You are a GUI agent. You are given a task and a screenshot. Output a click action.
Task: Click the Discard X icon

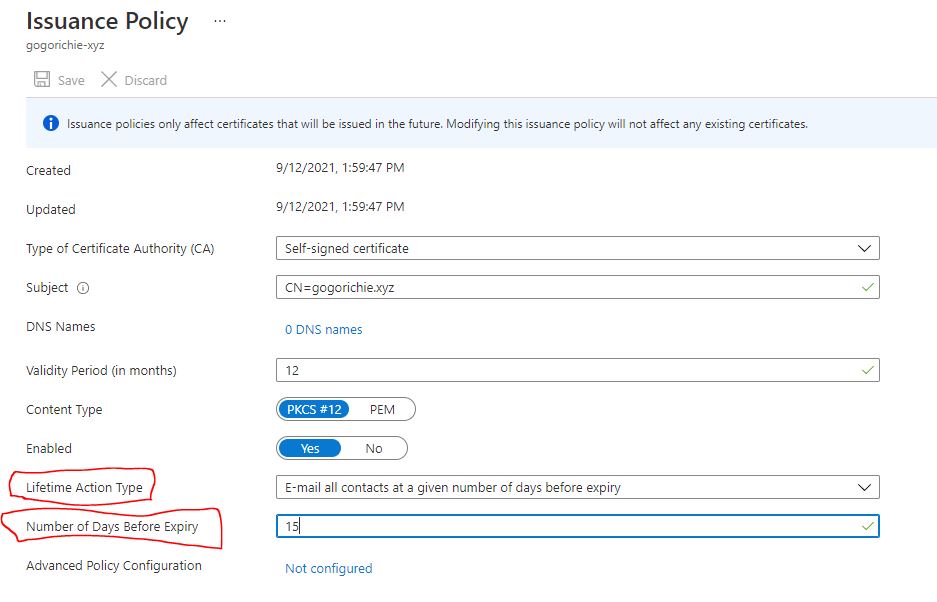point(109,80)
